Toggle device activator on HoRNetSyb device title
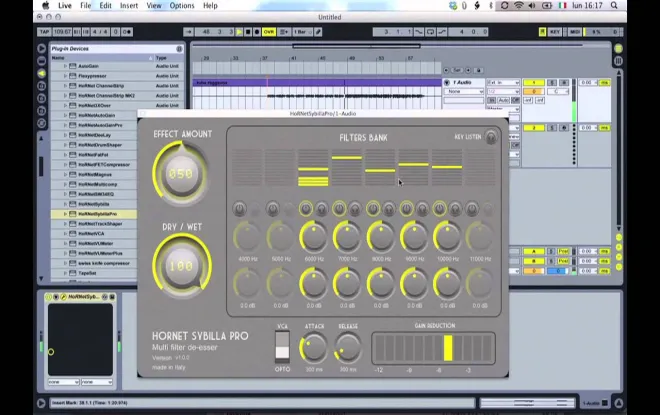 tap(48, 297)
